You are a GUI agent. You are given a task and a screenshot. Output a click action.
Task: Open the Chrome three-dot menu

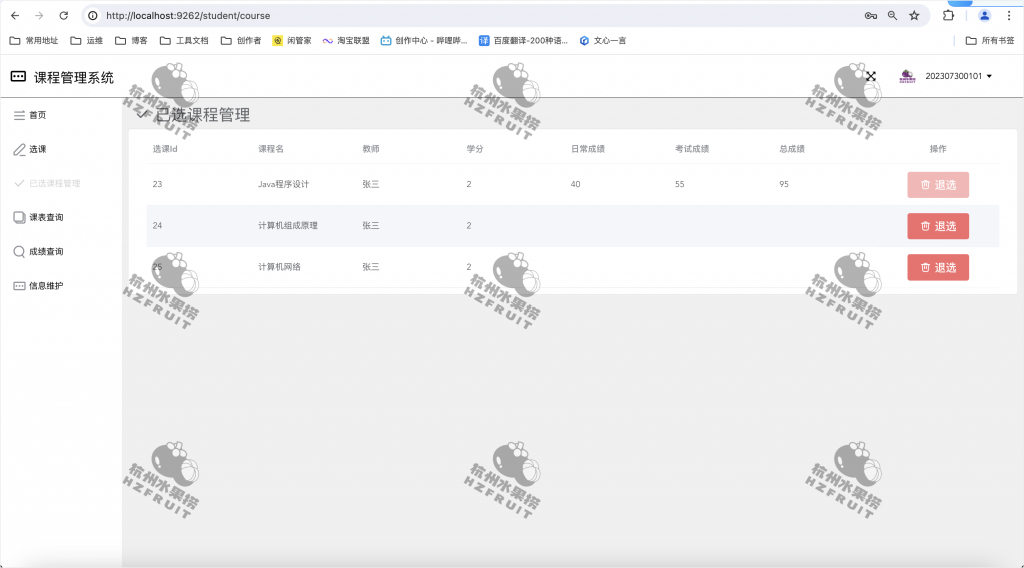[x=1008, y=16]
